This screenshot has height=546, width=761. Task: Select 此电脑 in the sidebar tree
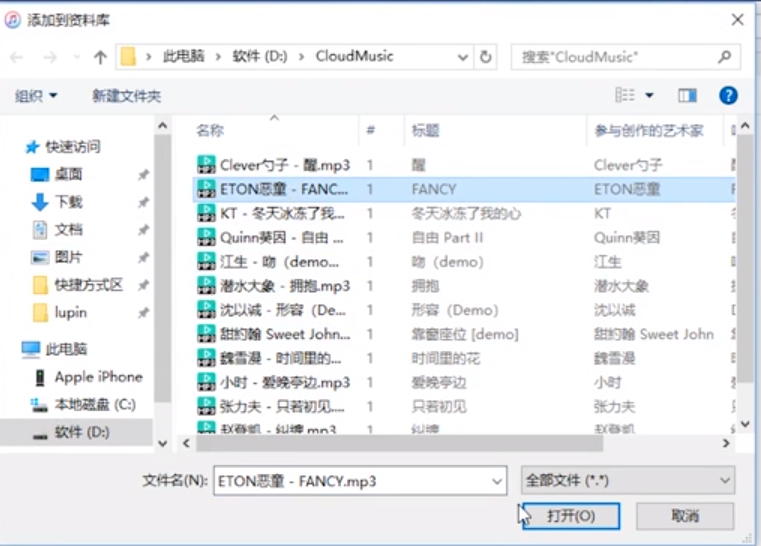66,349
